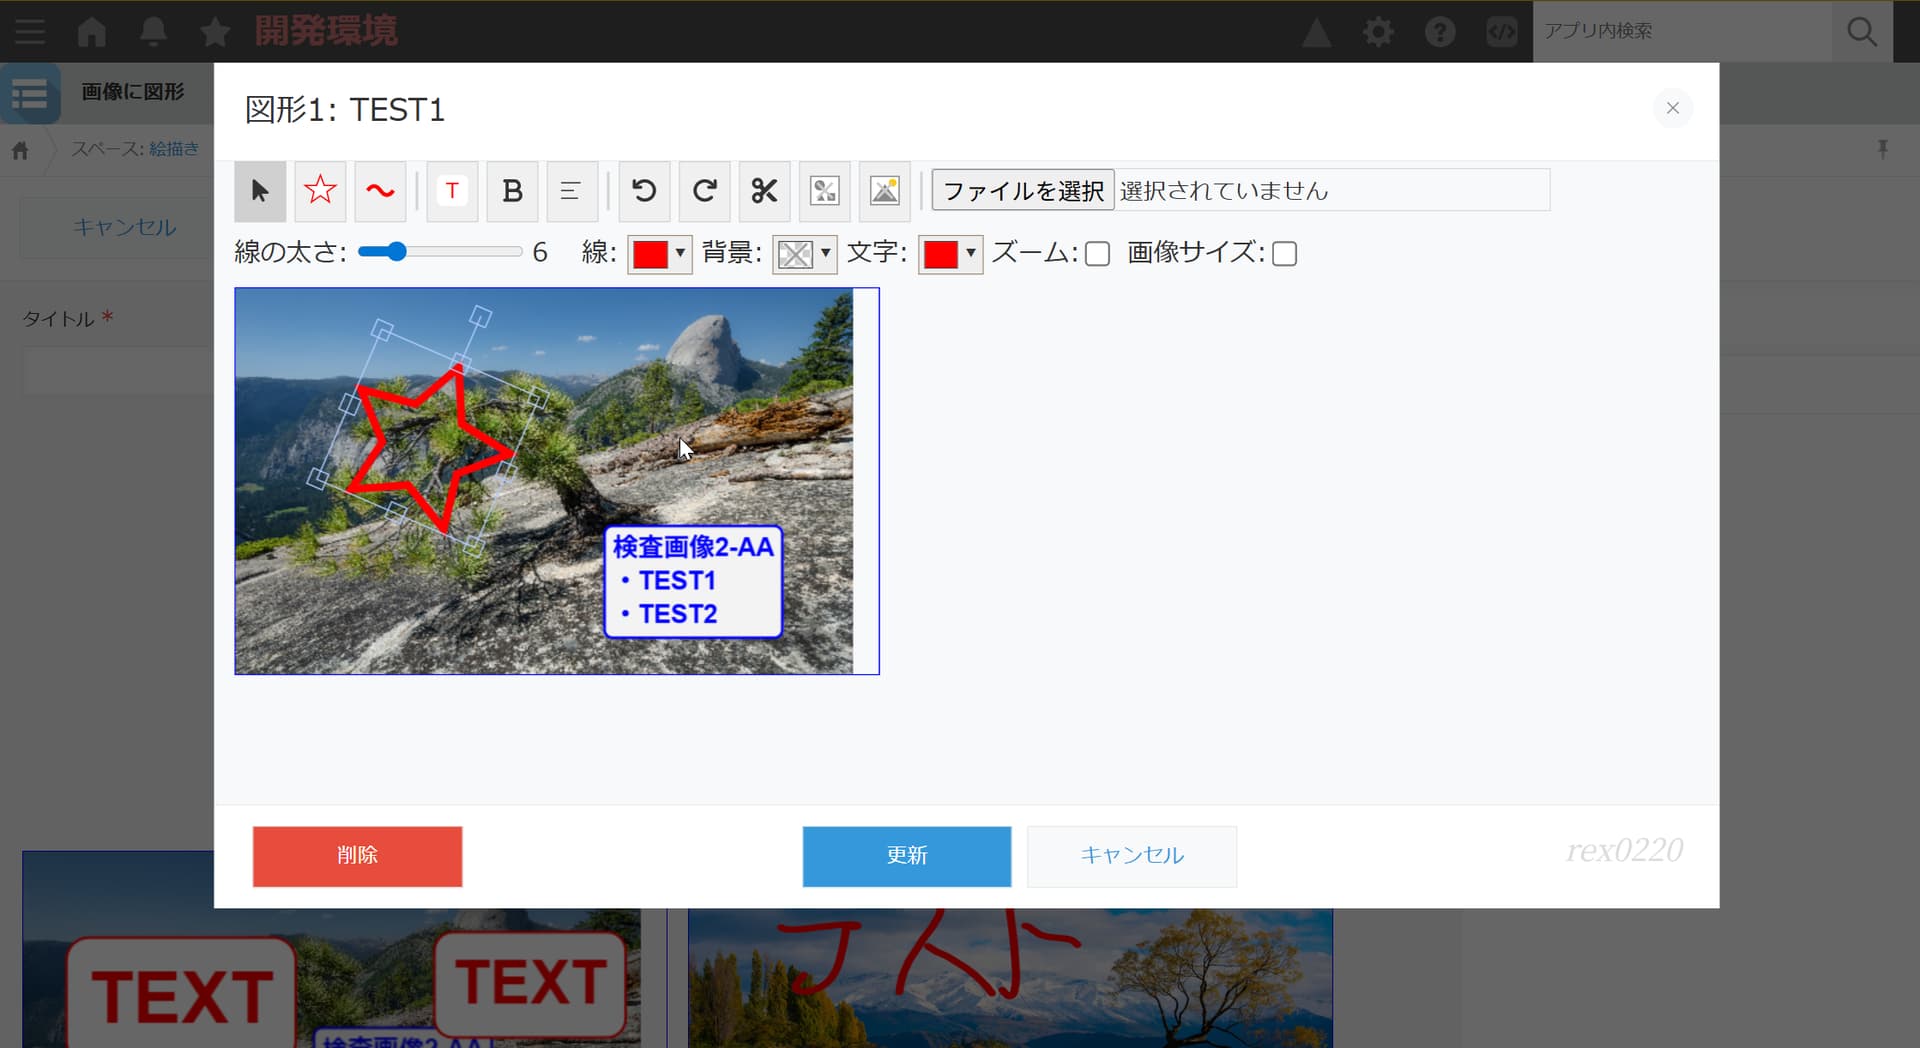Click the red 削除 button
1920x1048 pixels.
point(357,856)
